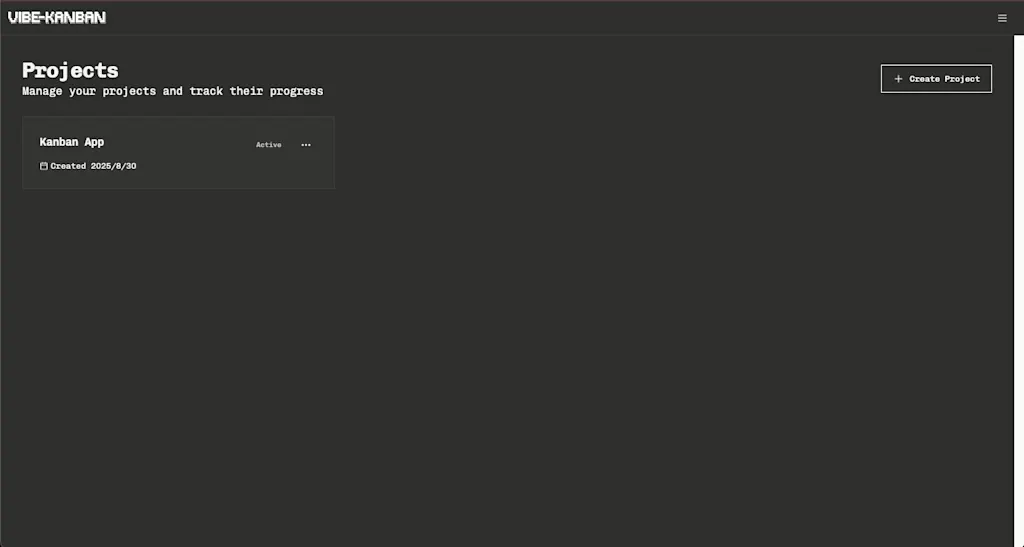1024x547 pixels.
Task: Click the empty lower area of Kanban App card
Action: 178,180
